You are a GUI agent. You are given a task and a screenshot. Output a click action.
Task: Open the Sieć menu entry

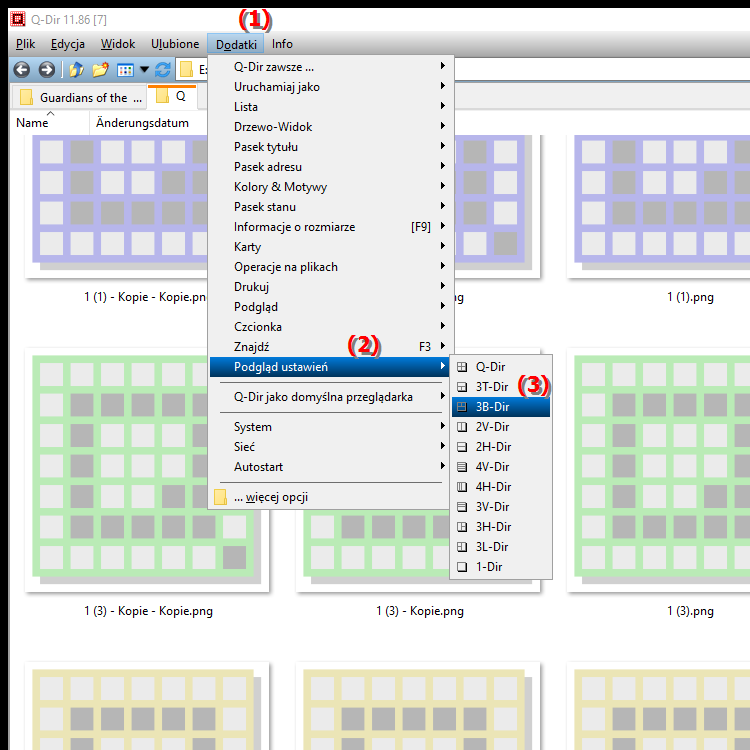pyautogui.click(x=331, y=447)
